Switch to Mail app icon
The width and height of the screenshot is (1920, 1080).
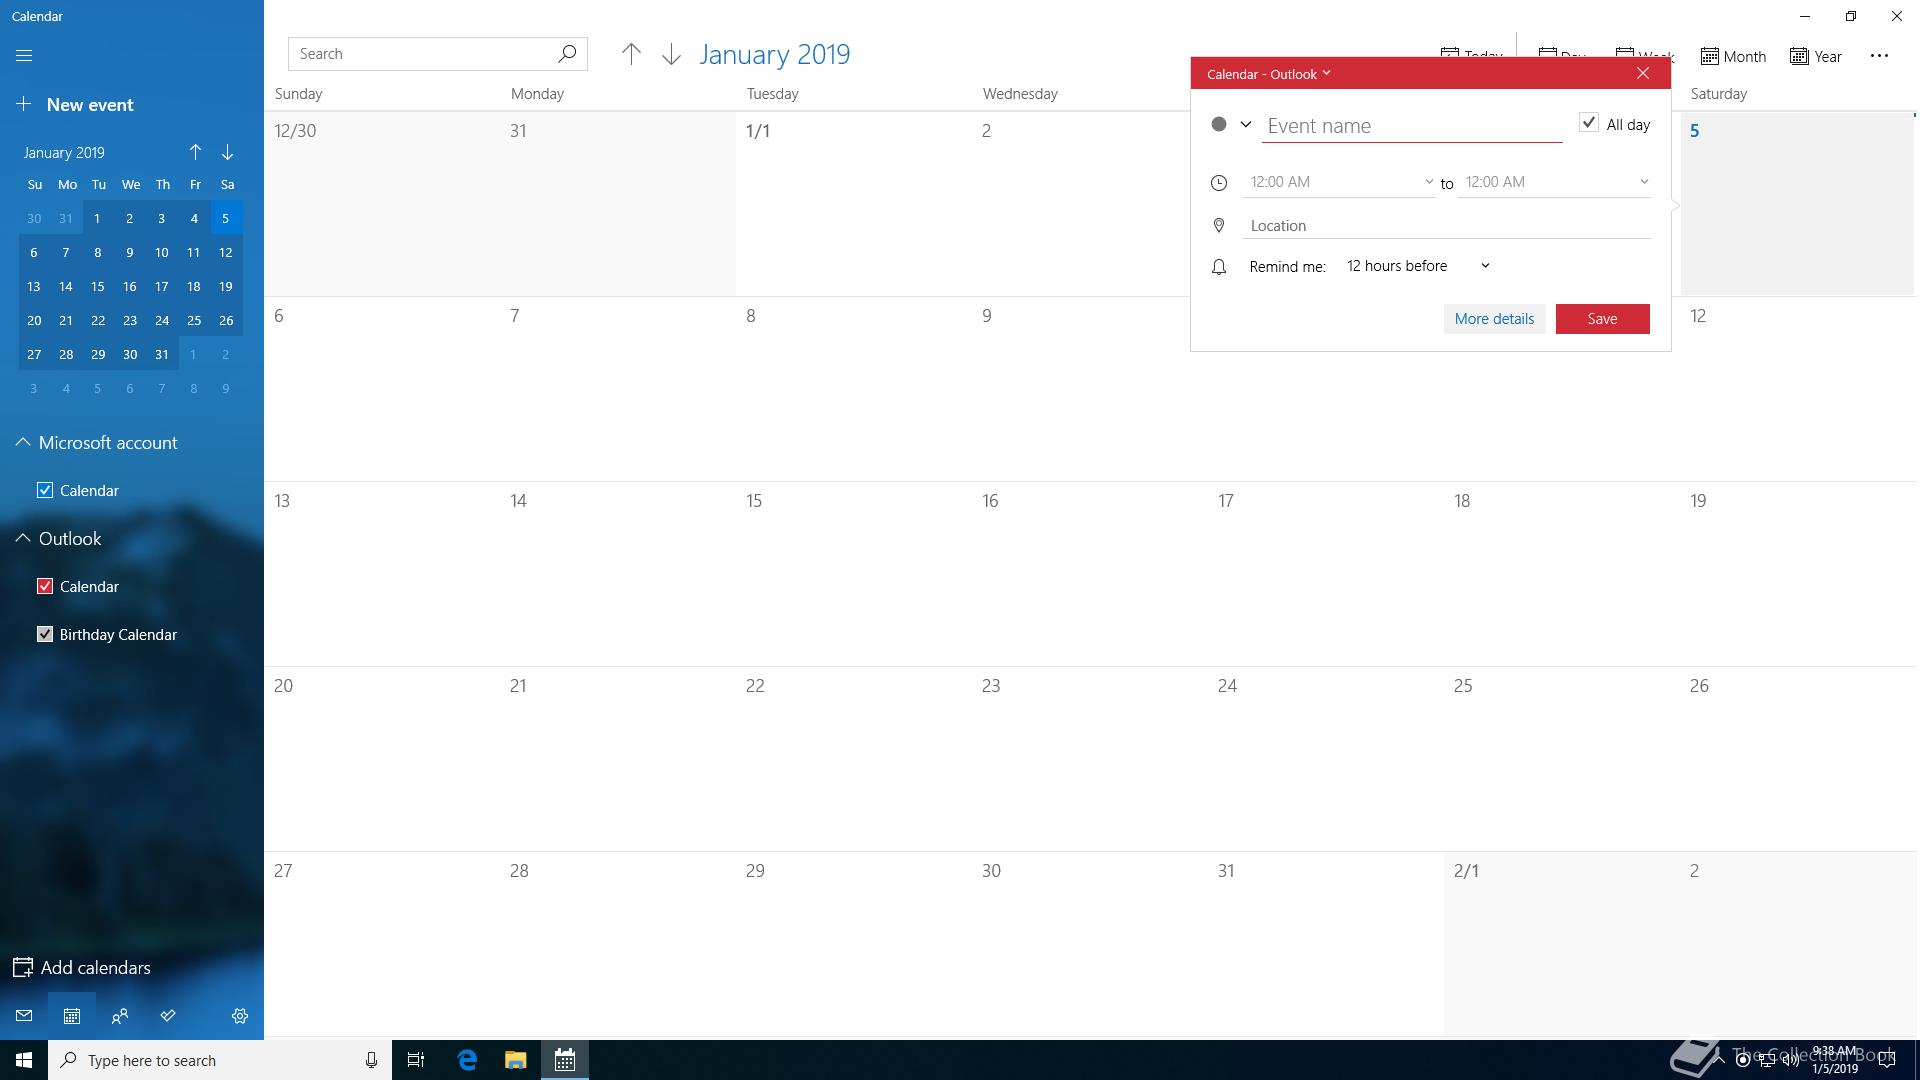[x=24, y=1016]
